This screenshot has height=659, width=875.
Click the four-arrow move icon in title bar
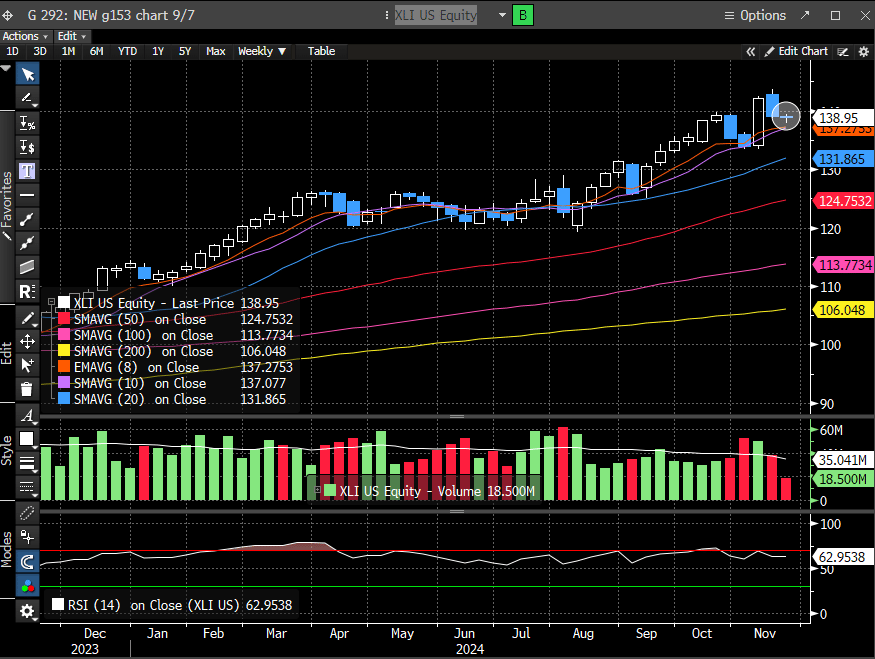(8, 16)
